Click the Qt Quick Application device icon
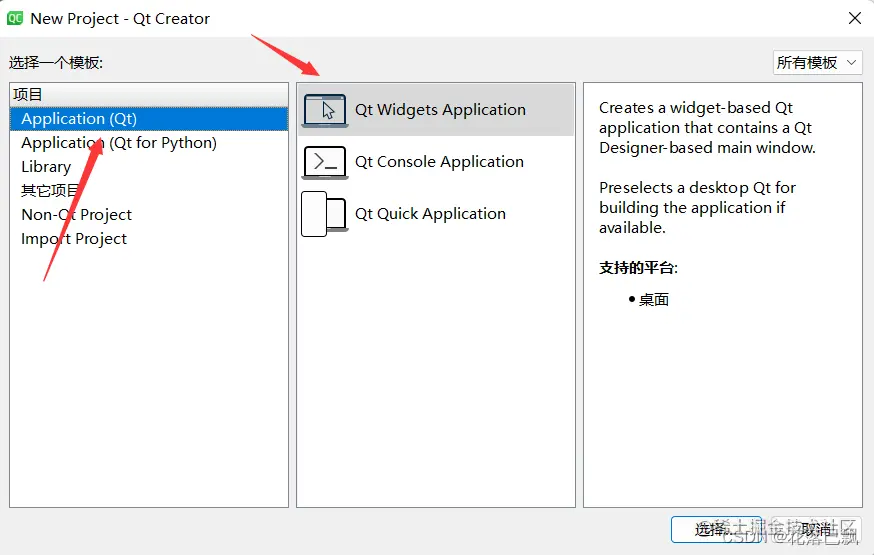Screen dimensions: 874x555 324,214
